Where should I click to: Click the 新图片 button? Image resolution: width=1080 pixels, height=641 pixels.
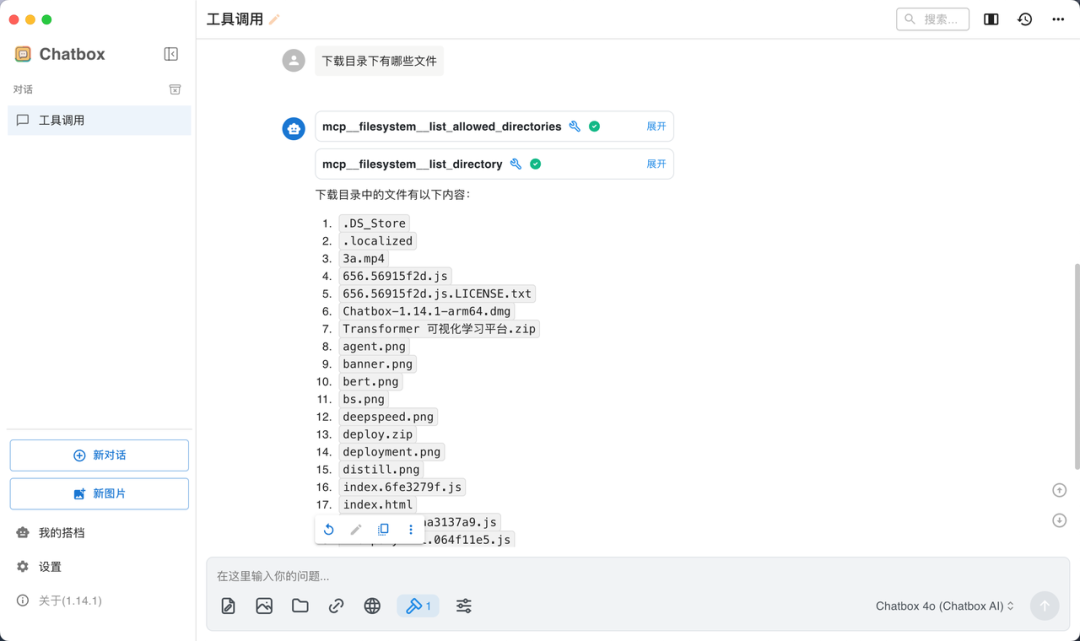98,493
